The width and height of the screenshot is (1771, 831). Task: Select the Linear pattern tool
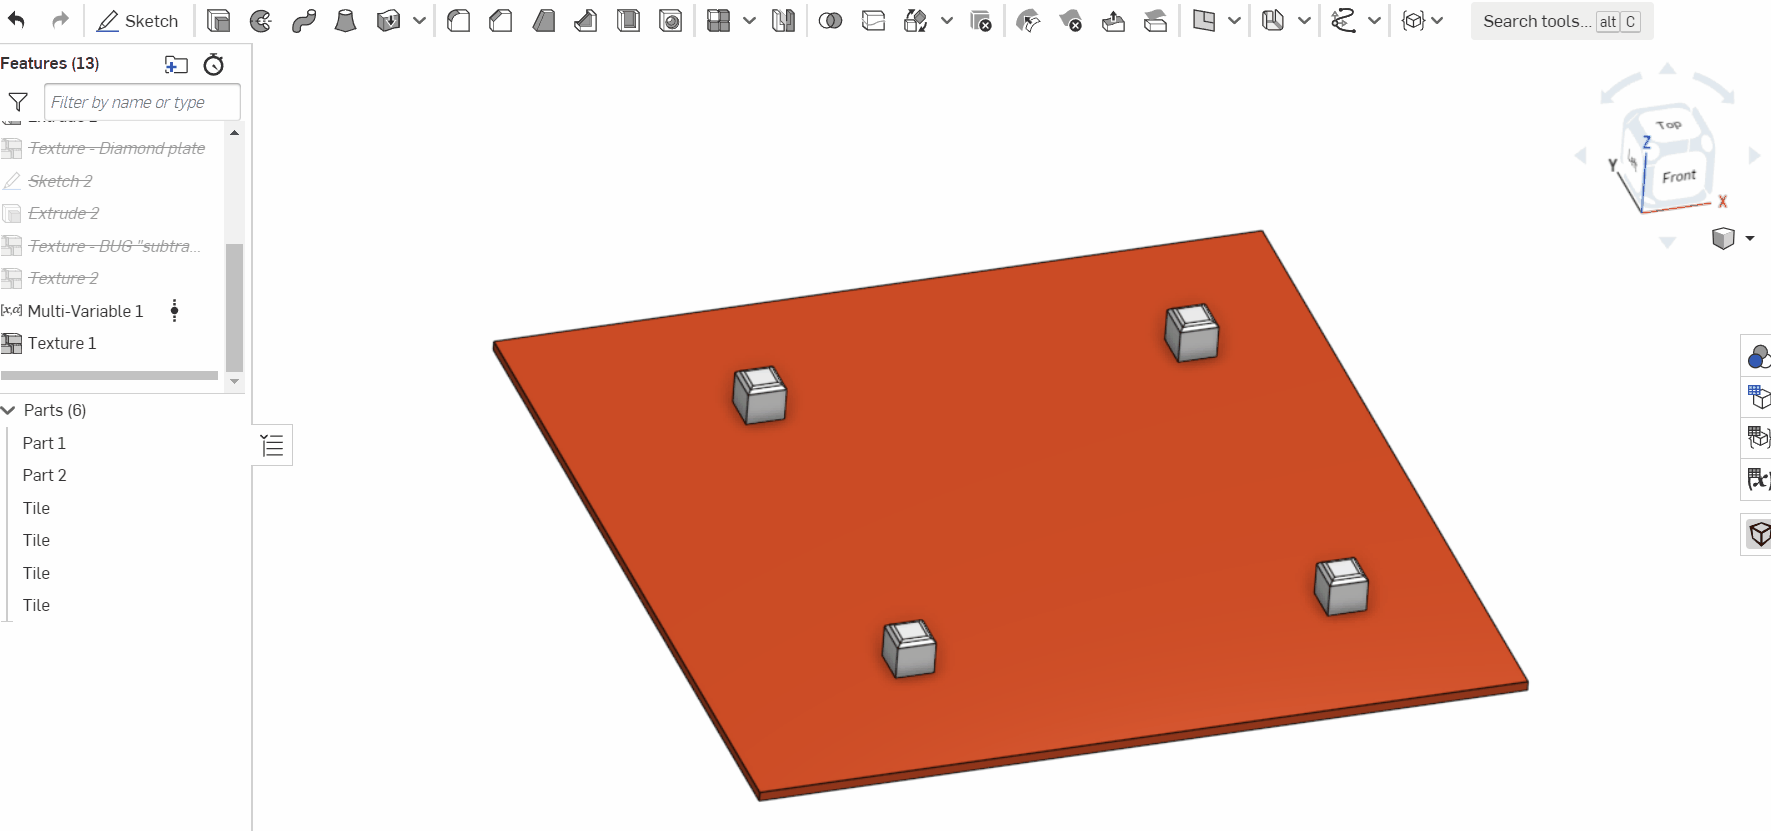pyautogui.click(x=718, y=21)
